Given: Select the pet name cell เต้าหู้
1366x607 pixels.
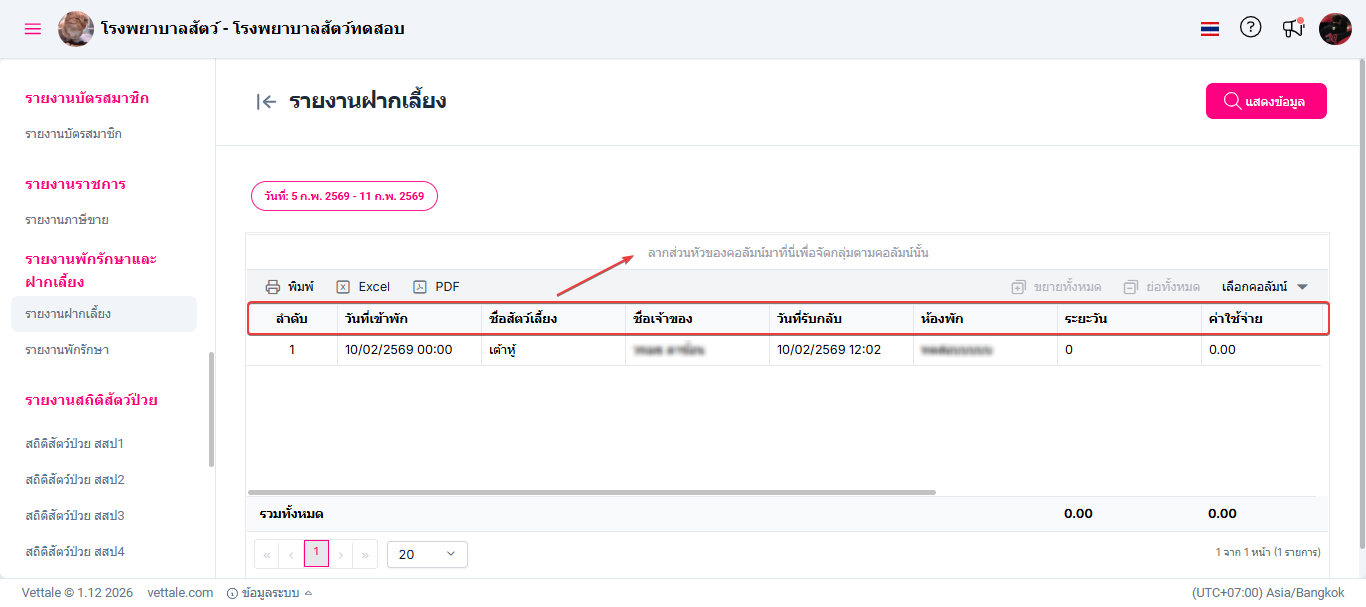Looking at the screenshot, I should click(x=553, y=350).
